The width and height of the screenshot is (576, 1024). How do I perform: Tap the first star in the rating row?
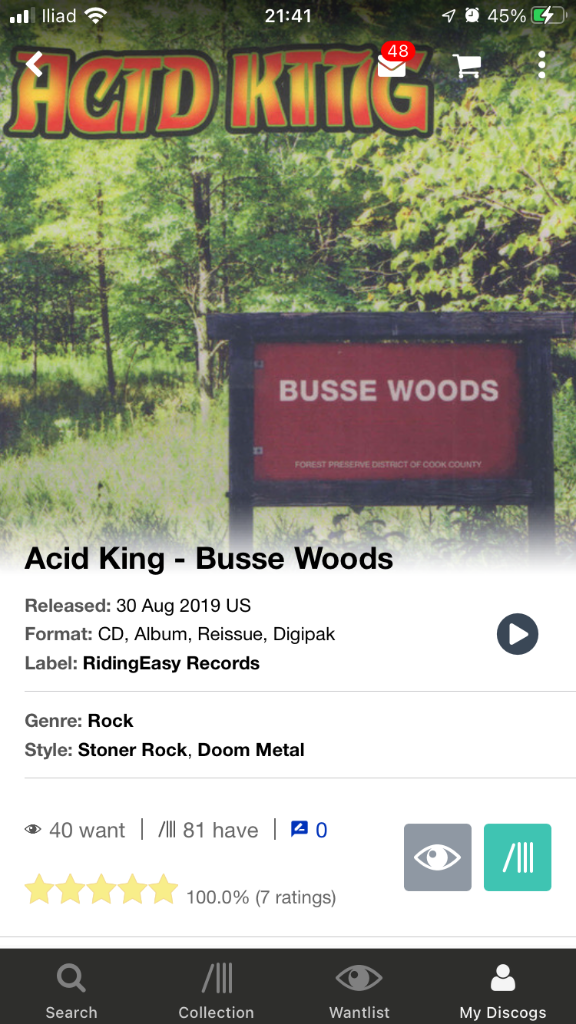39,889
